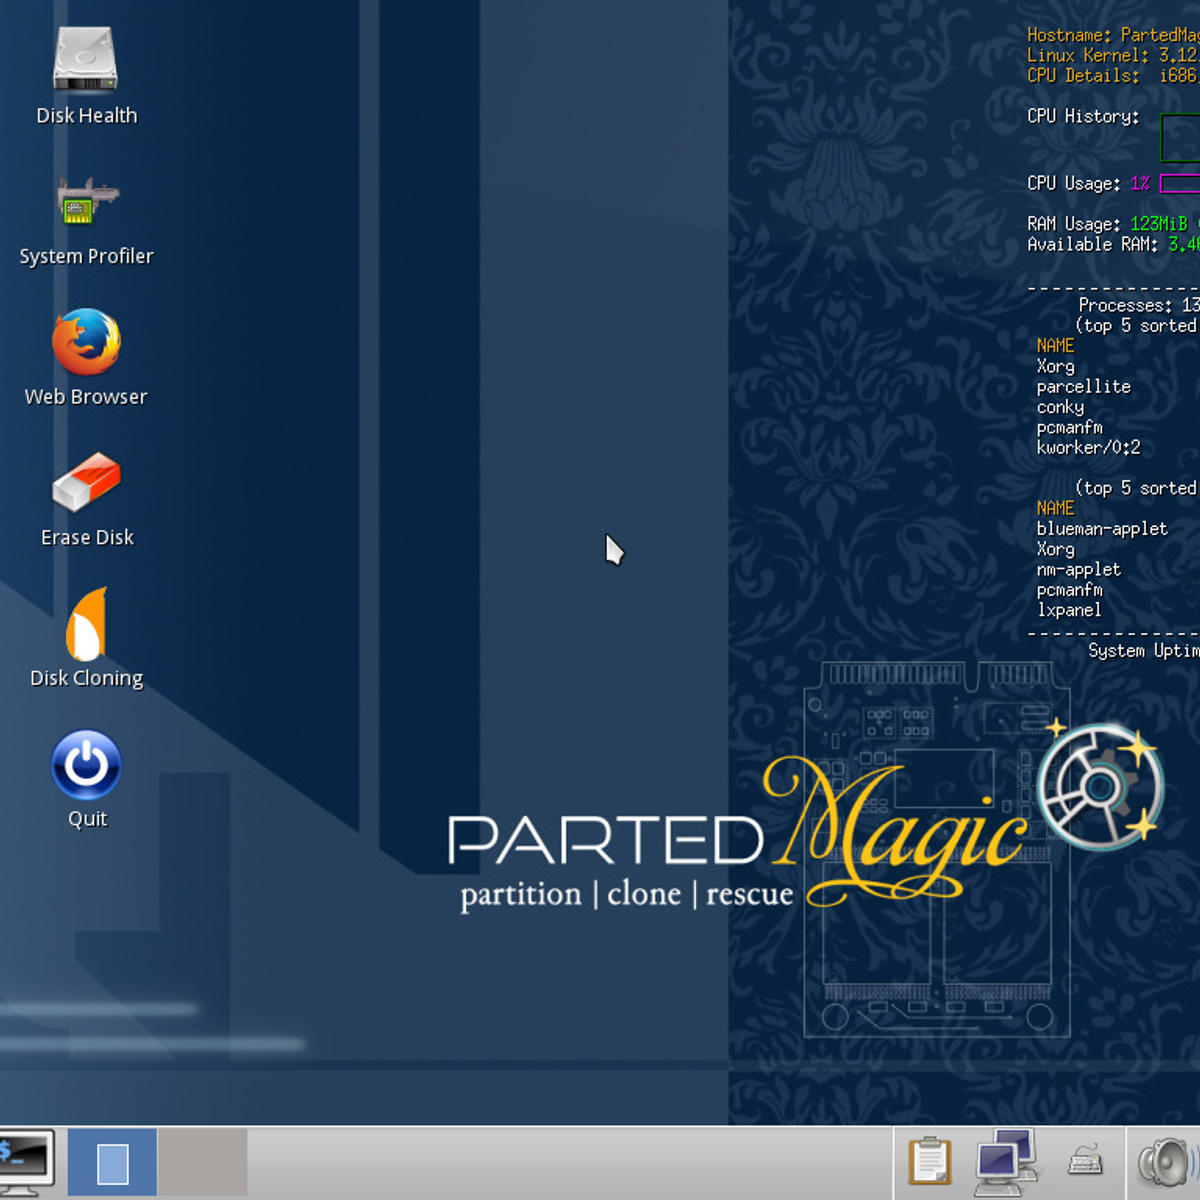Click the keyboard layout tray icon
Viewport: 1200px width, 1200px height.
pos(1085,1163)
